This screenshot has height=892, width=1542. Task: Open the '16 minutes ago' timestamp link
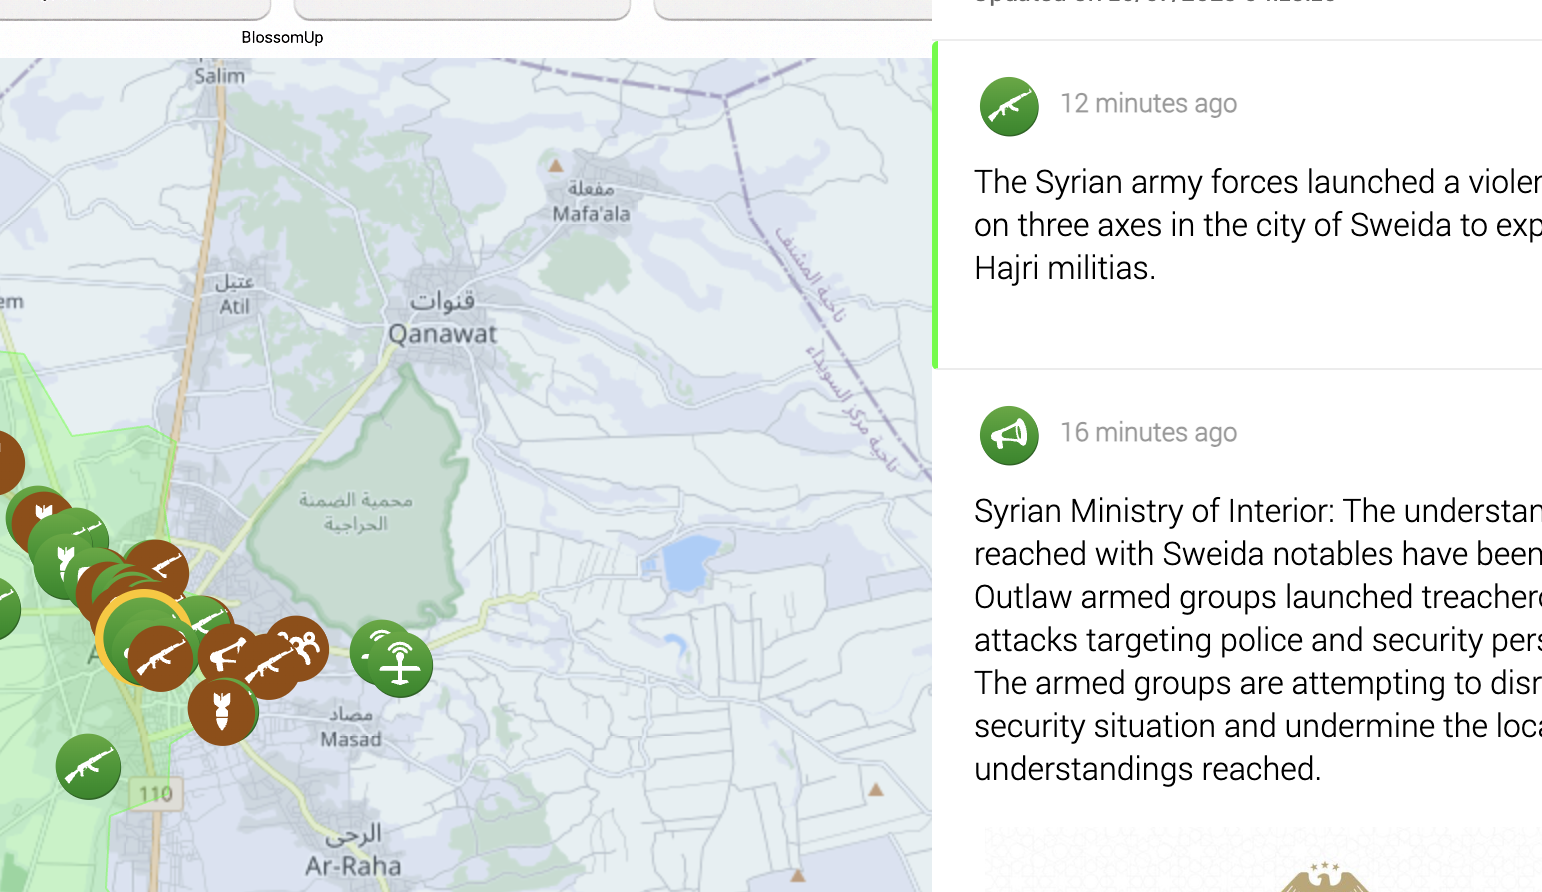(x=1148, y=432)
